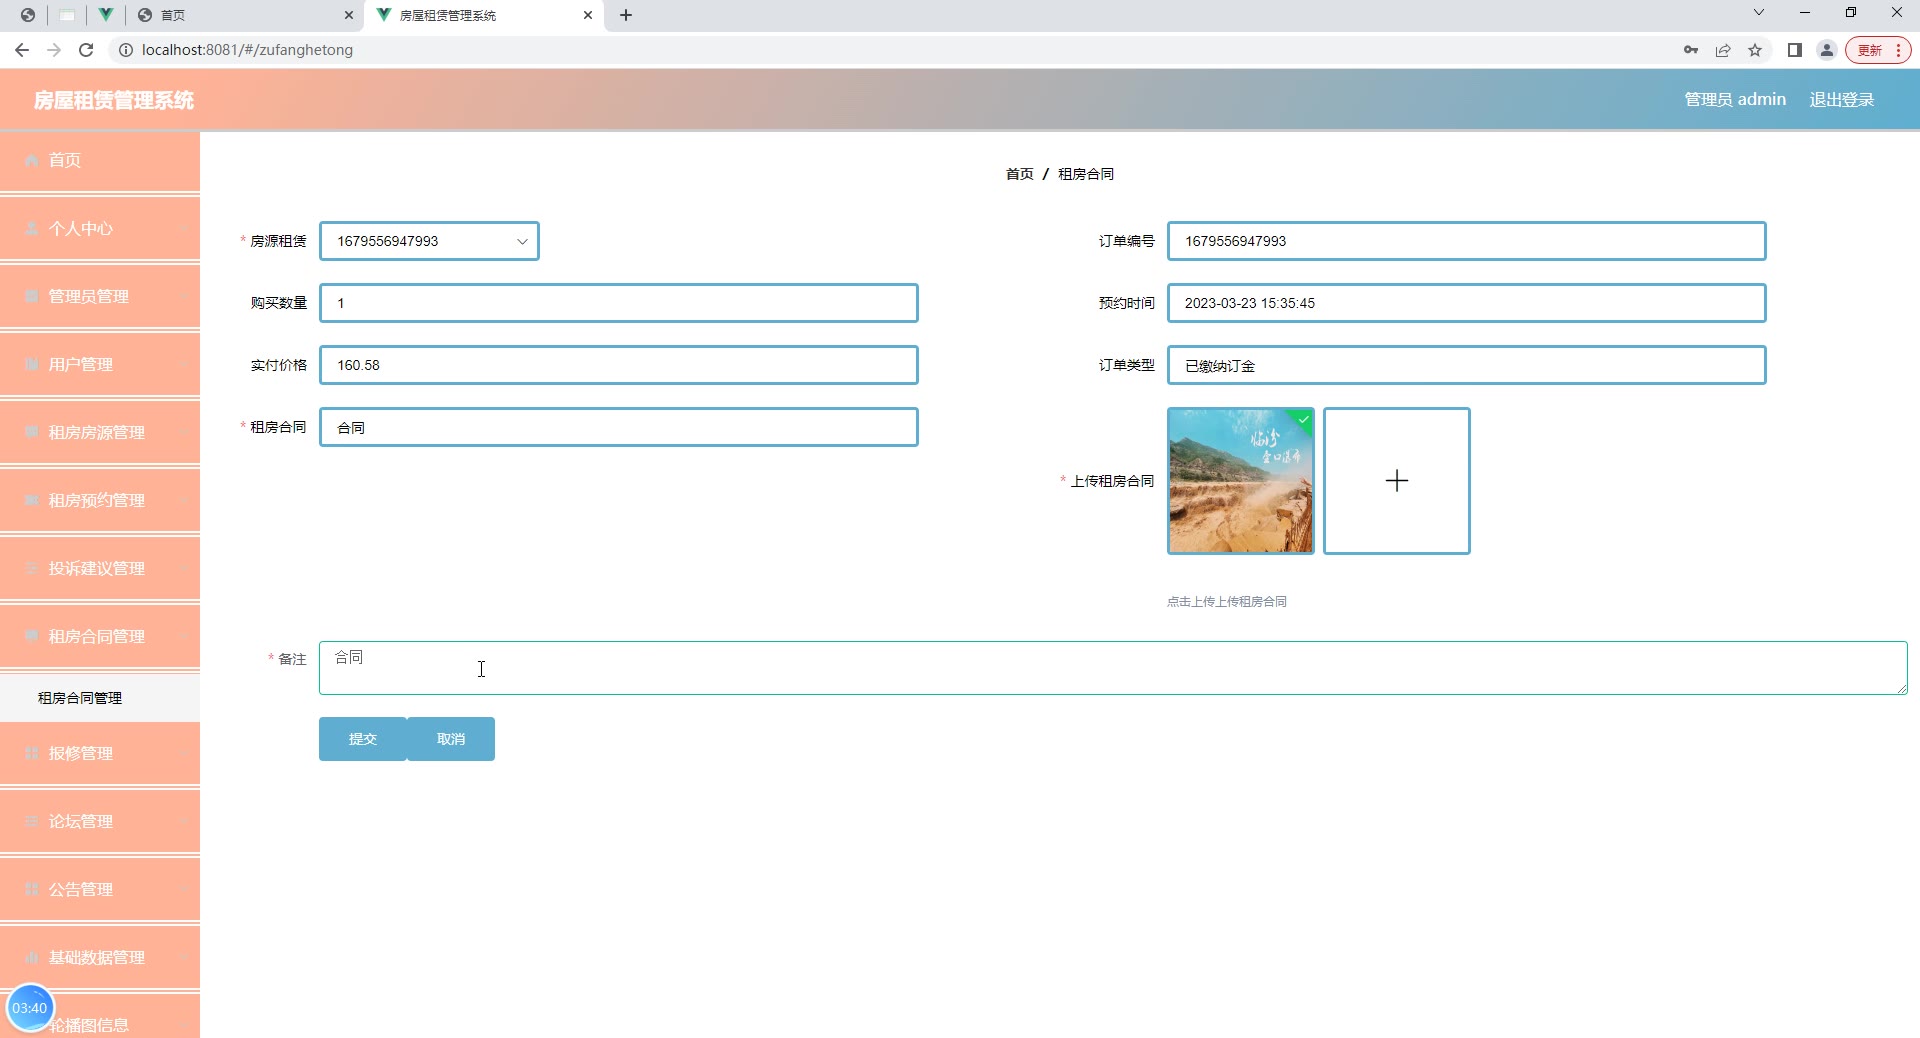Expand 租房预约管理 menu chevron
This screenshot has height=1038, width=1920.
pos(184,500)
